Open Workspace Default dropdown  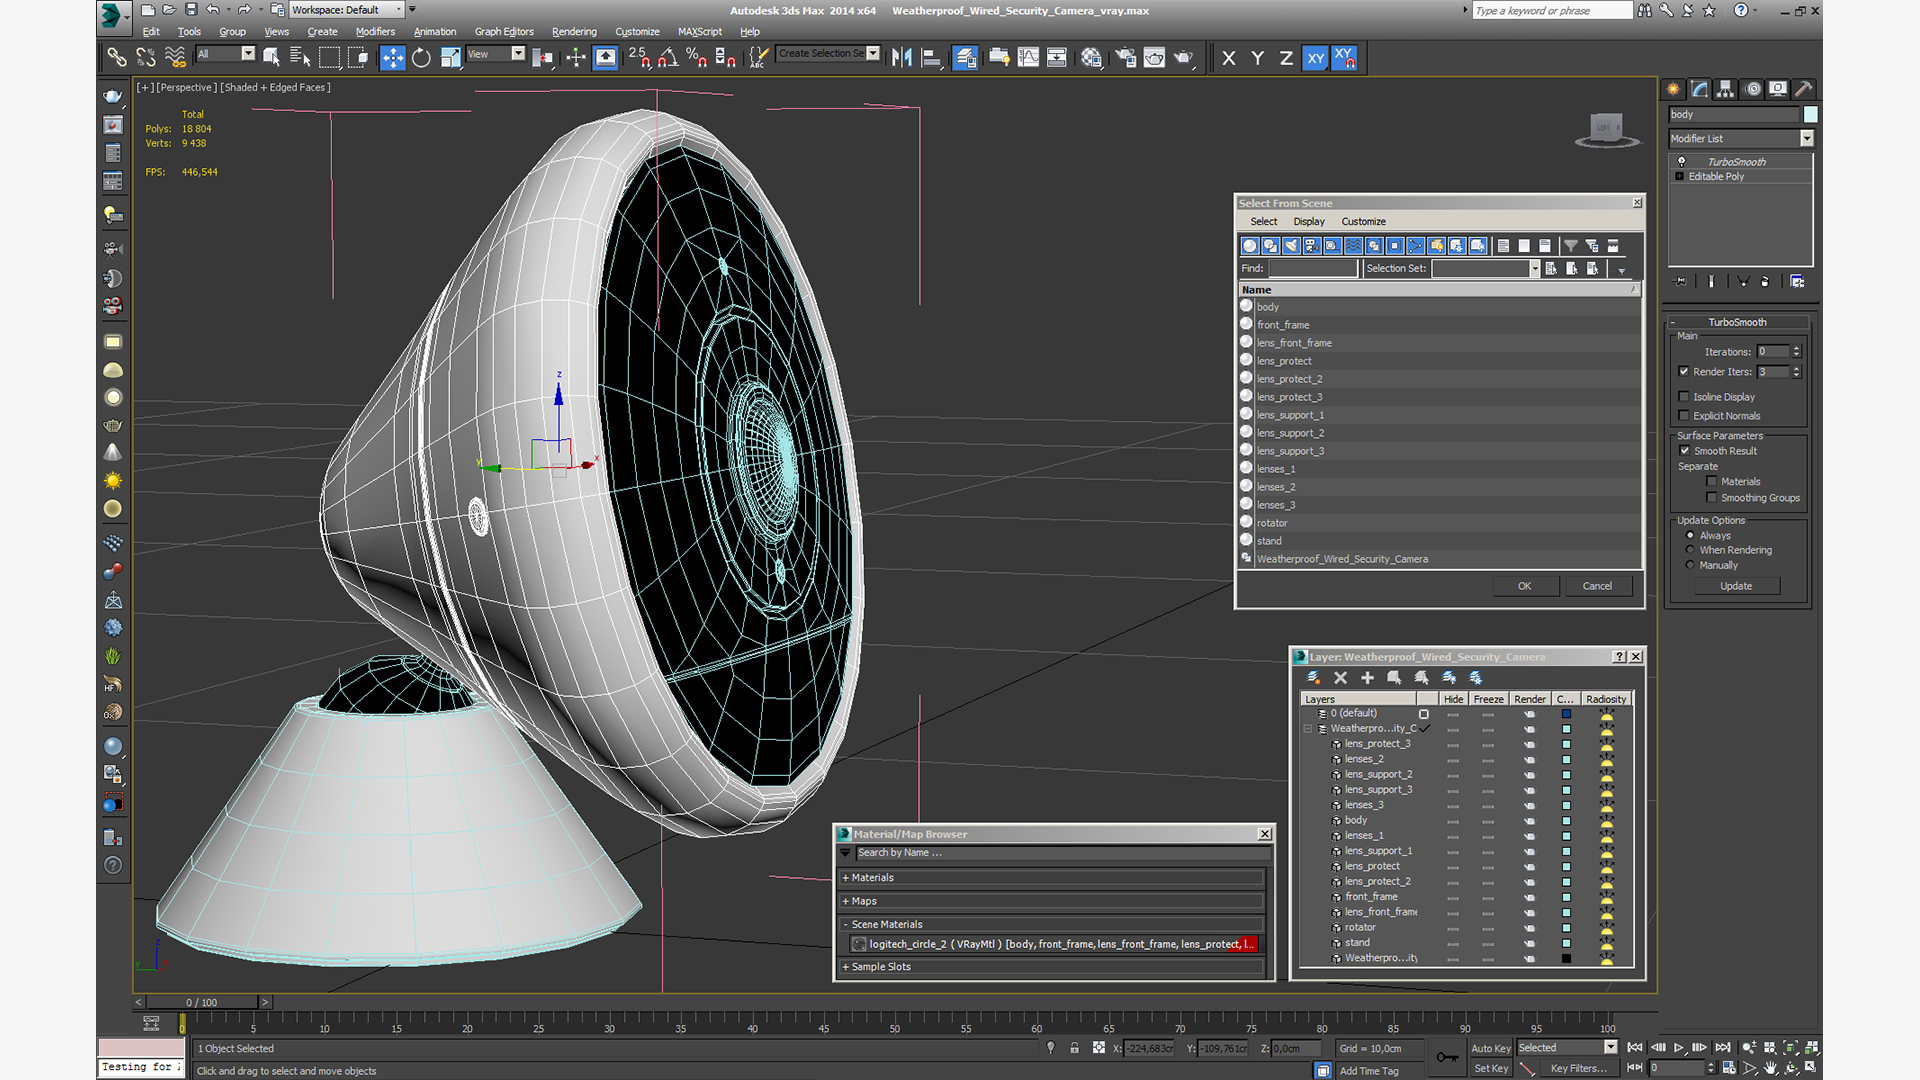point(347,10)
